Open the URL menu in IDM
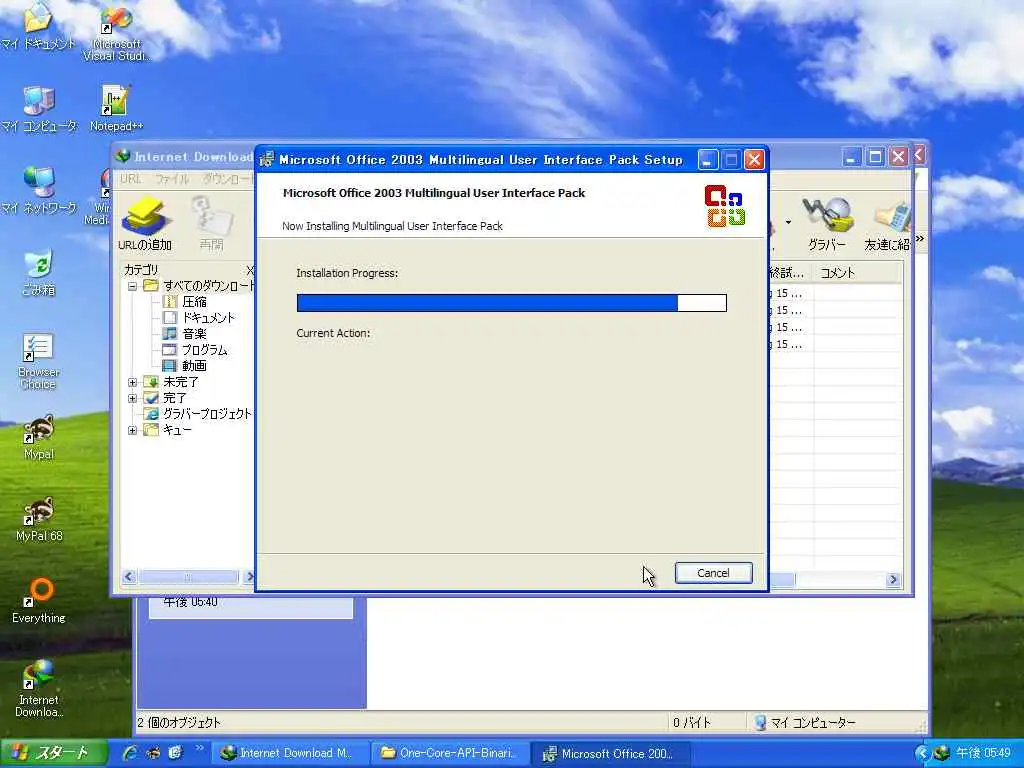 pos(131,178)
